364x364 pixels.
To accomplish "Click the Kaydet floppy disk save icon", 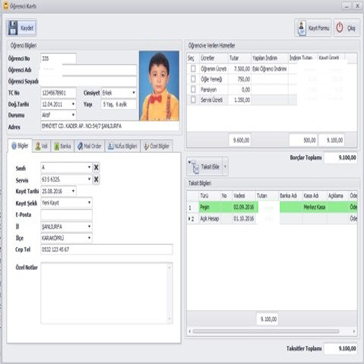I will (13, 28).
